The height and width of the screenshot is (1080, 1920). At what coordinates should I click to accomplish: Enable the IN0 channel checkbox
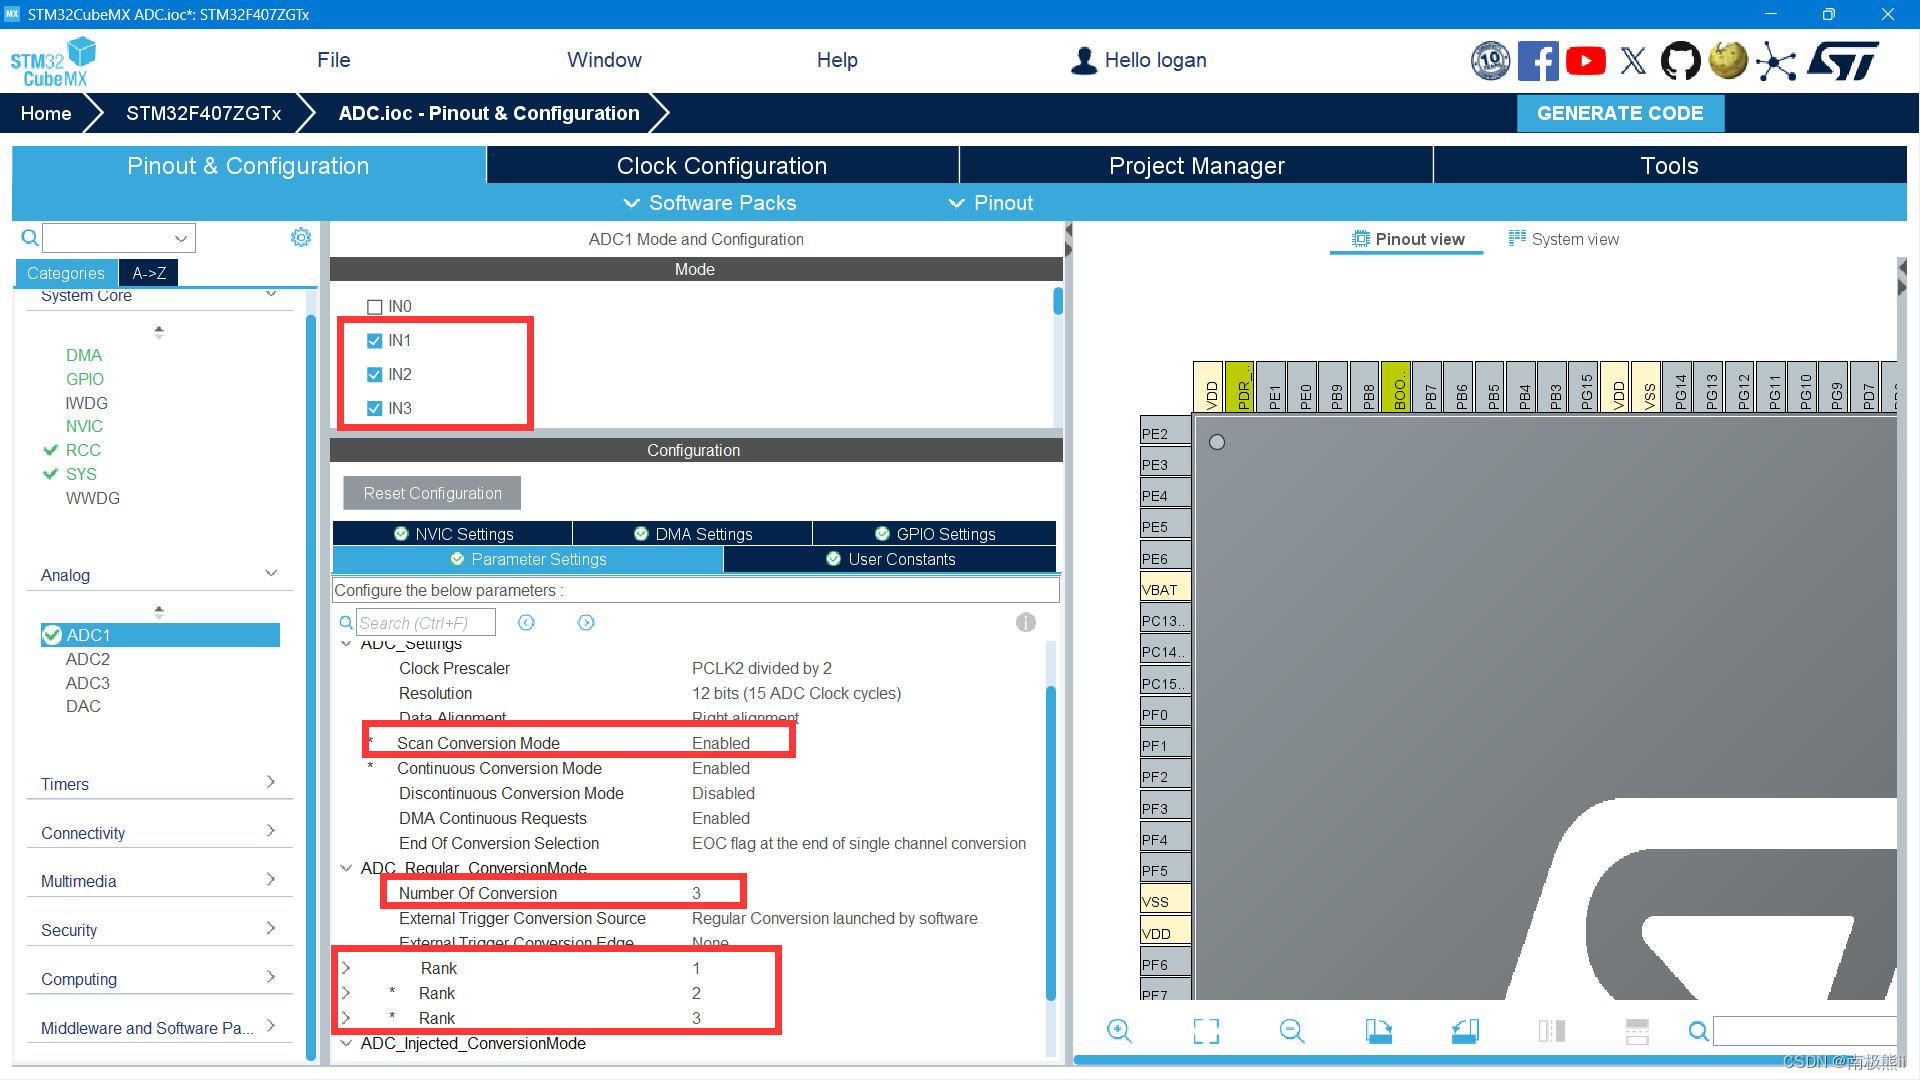click(x=375, y=307)
